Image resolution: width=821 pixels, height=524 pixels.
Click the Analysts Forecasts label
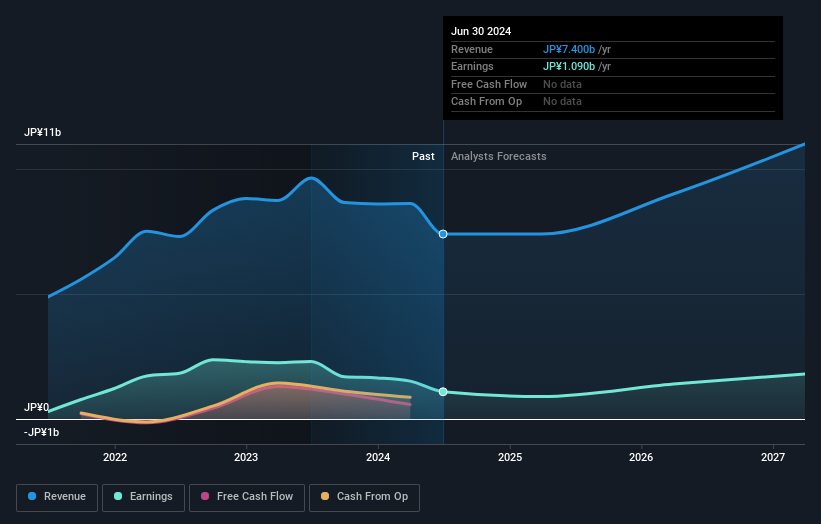pyautogui.click(x=498, y=156)
